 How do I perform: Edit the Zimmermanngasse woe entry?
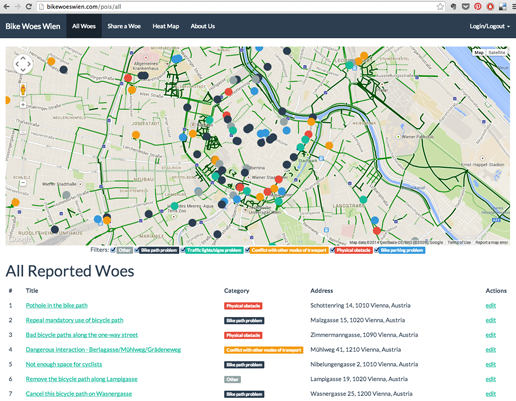click(491, 335)
